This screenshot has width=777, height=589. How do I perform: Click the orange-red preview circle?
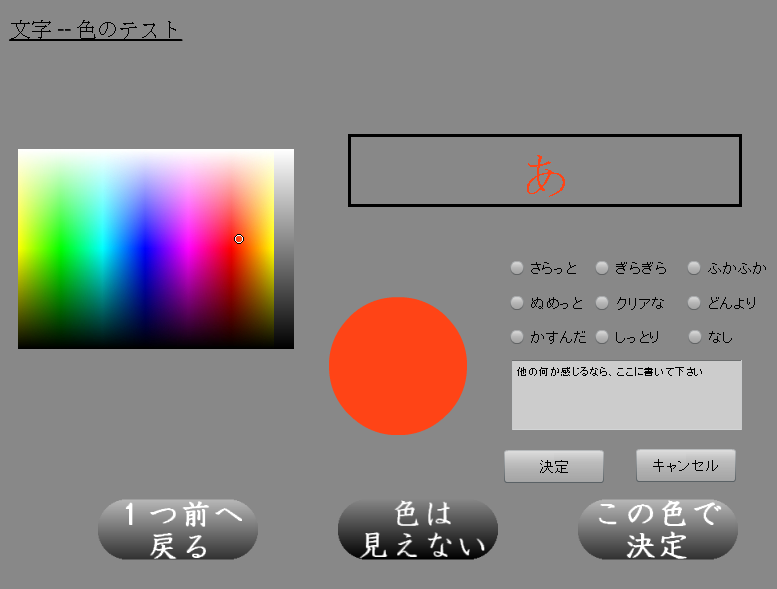click(x=398, y=366)
